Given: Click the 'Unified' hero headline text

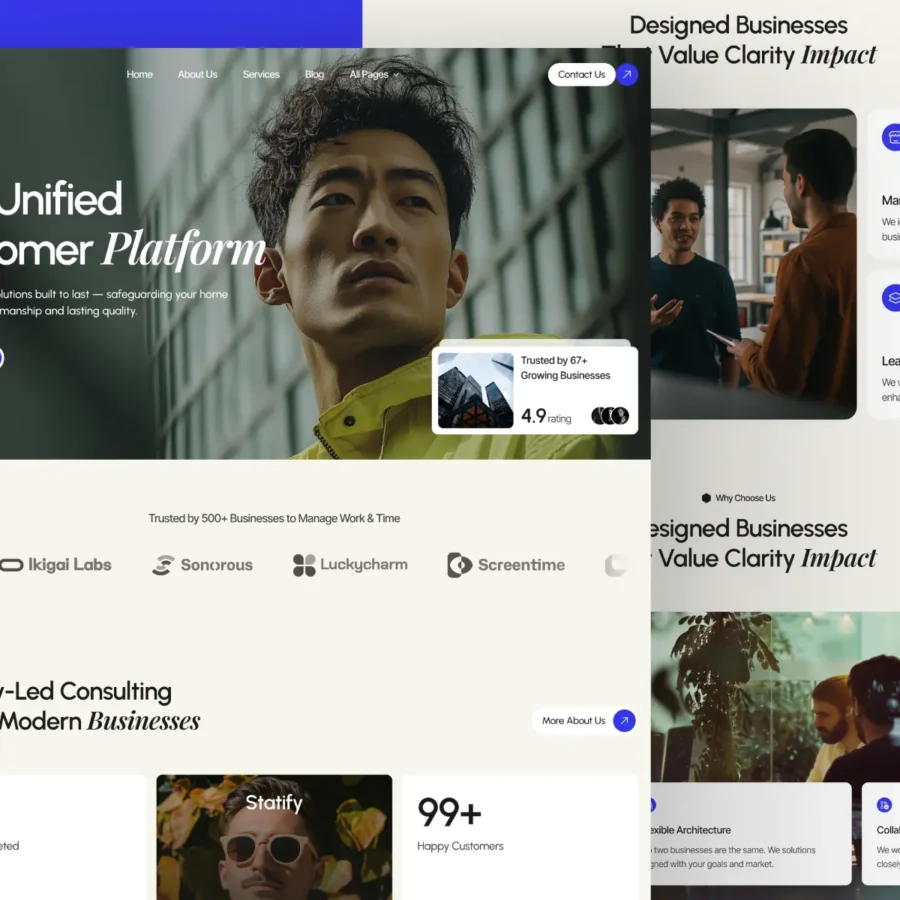Looking at the screenshot, I should (61, 199).
